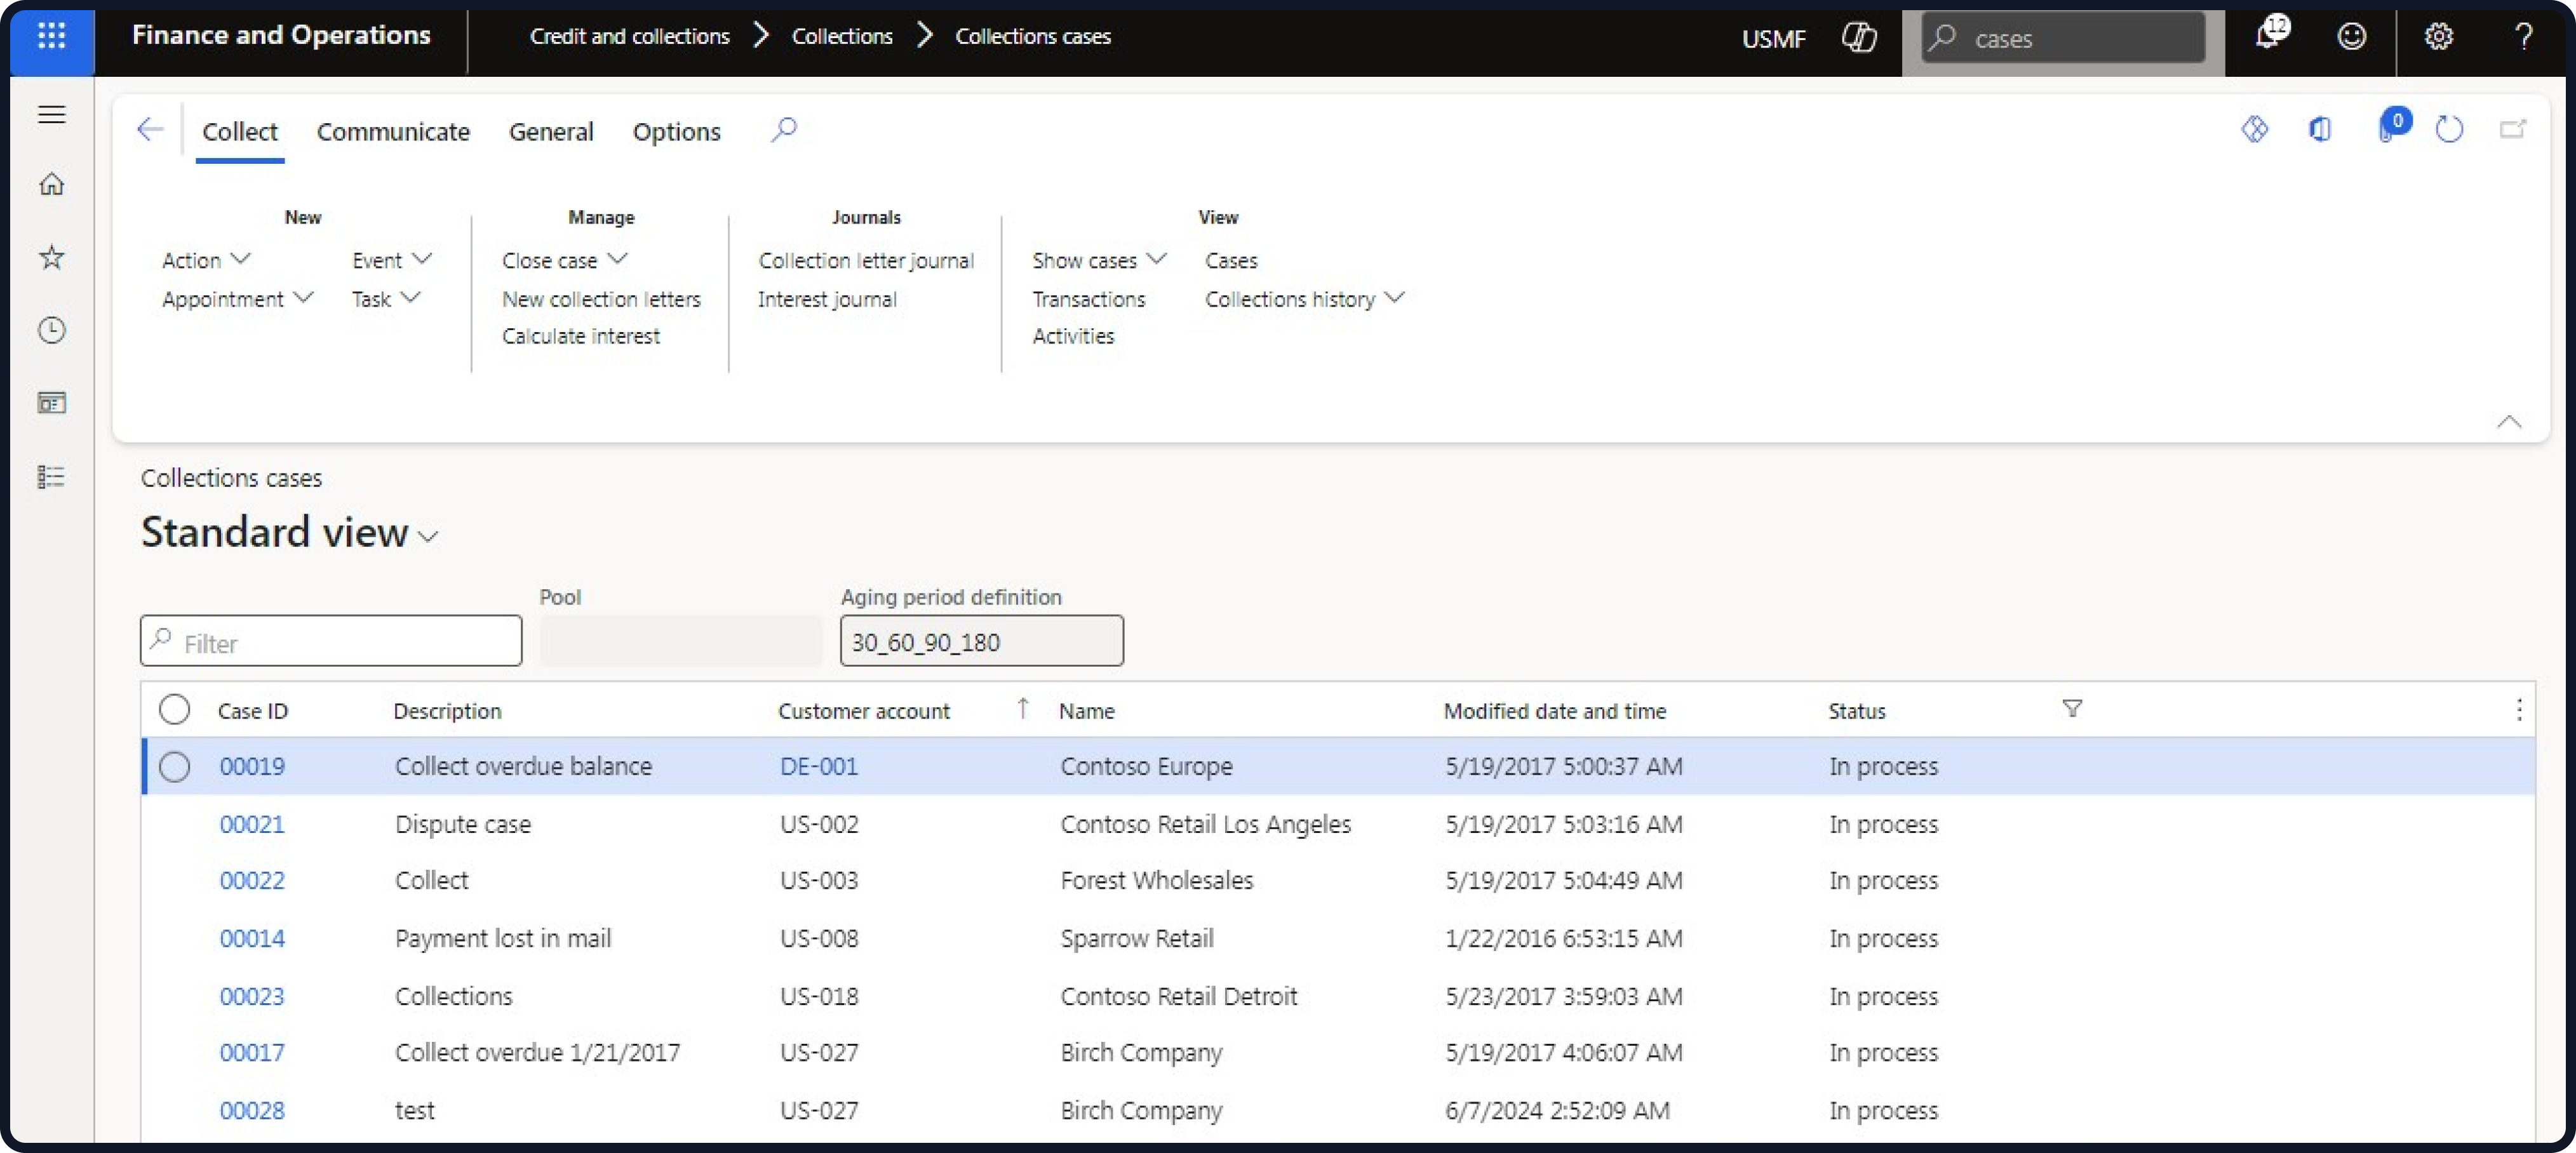
Task: Open customer account DE-001 link
Action: [x=819, y=766]
